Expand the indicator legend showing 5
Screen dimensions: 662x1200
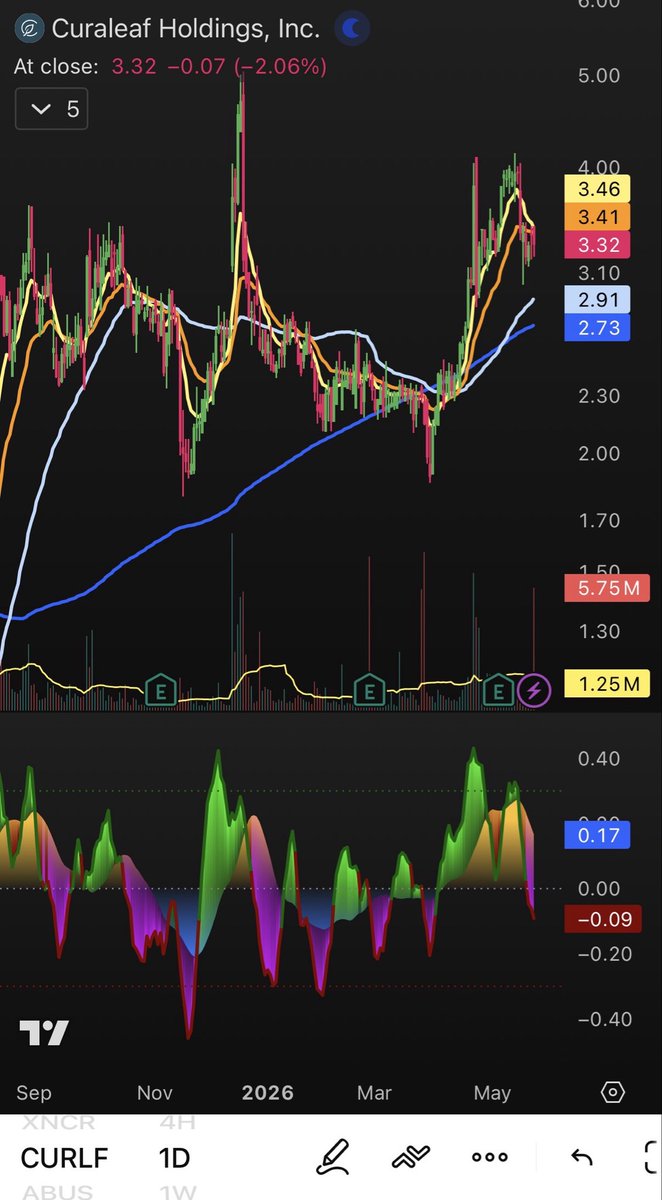coord(51,108)
